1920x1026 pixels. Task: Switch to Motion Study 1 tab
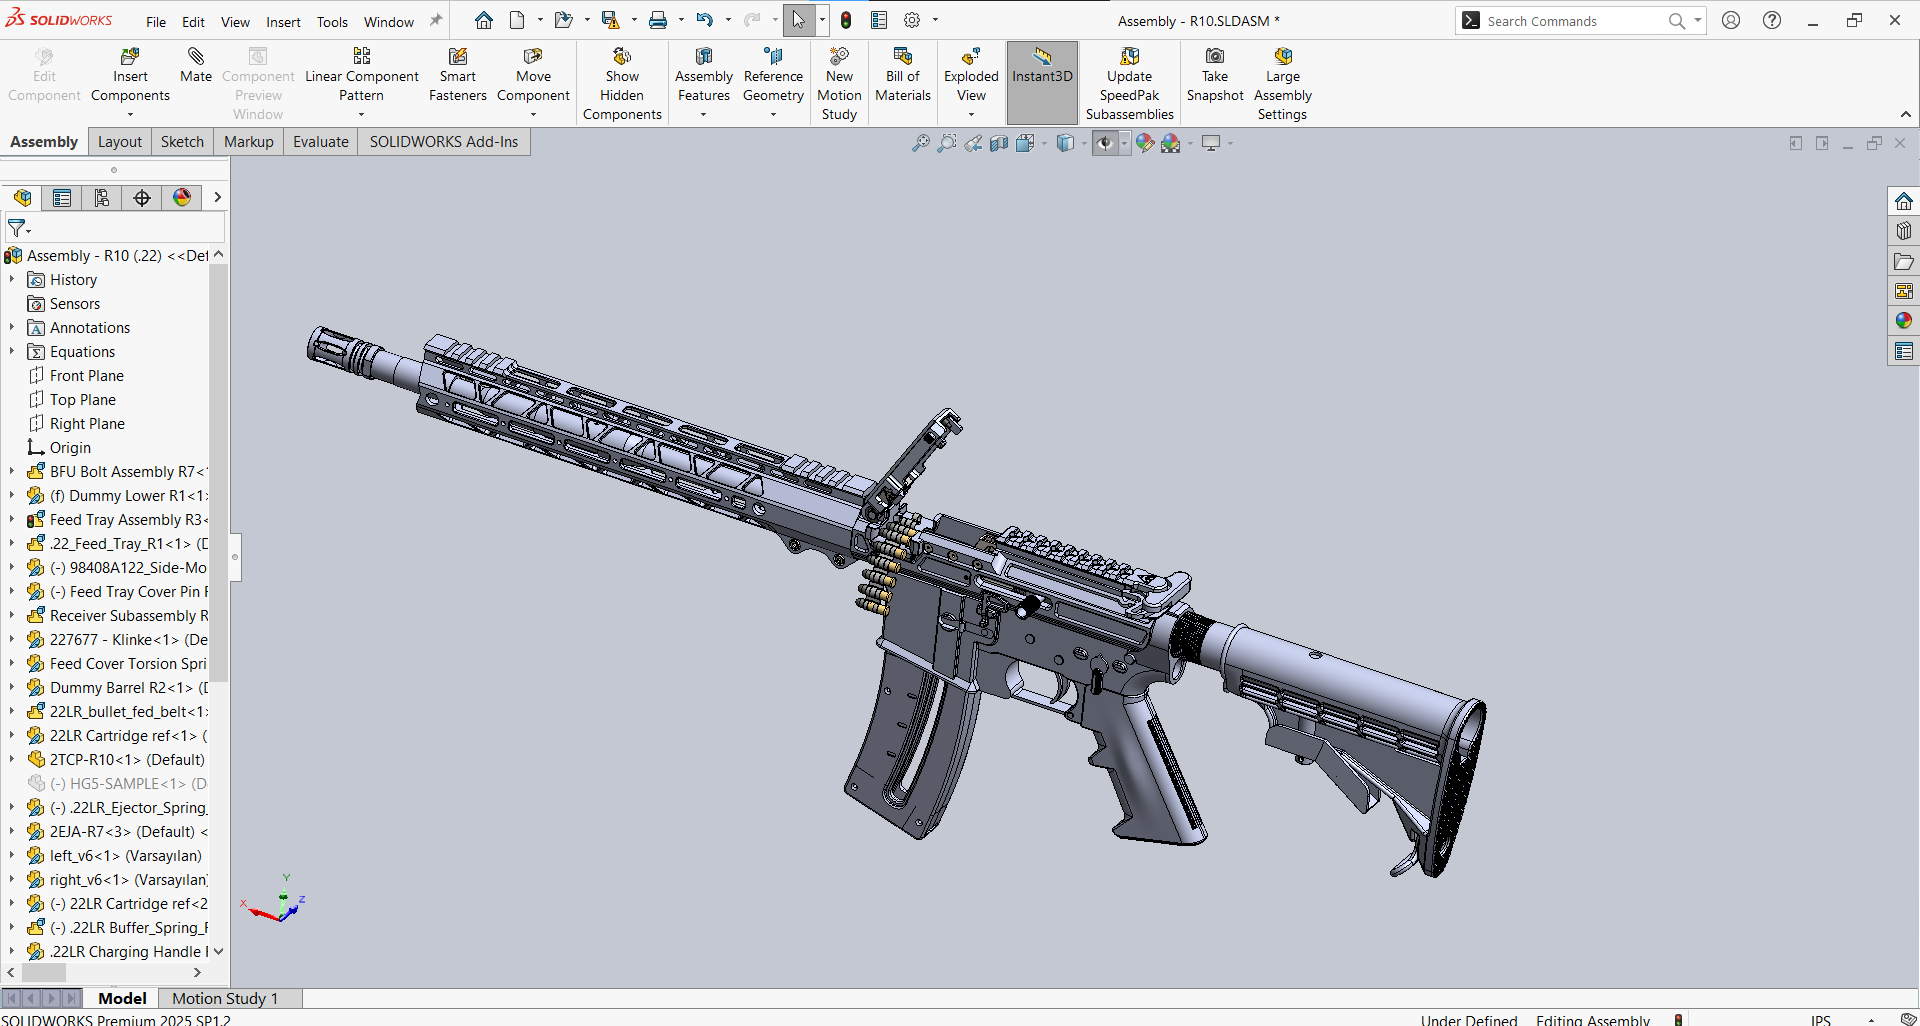[x=225, y=998]
